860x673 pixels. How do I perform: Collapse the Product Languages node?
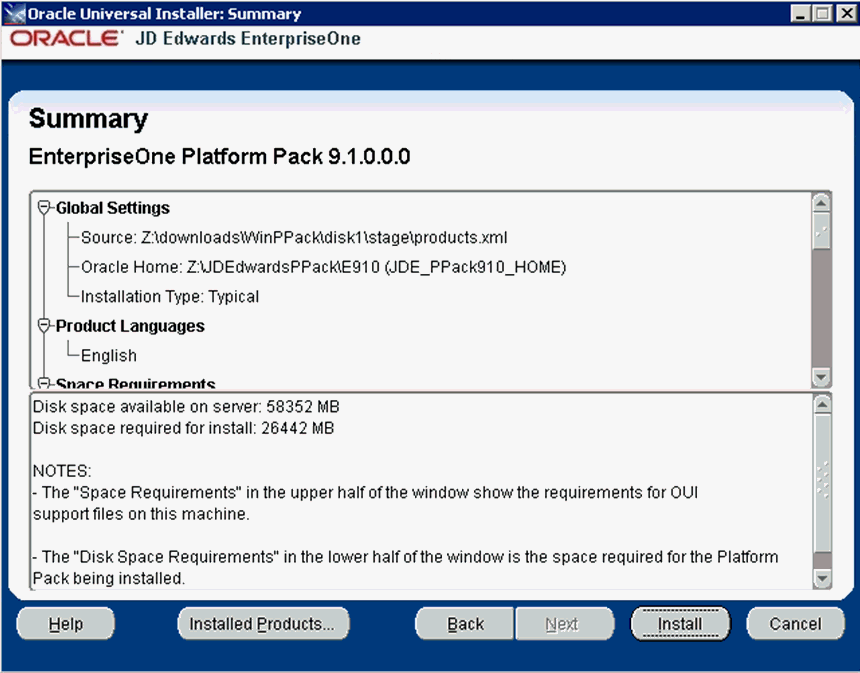pos(44,326)
